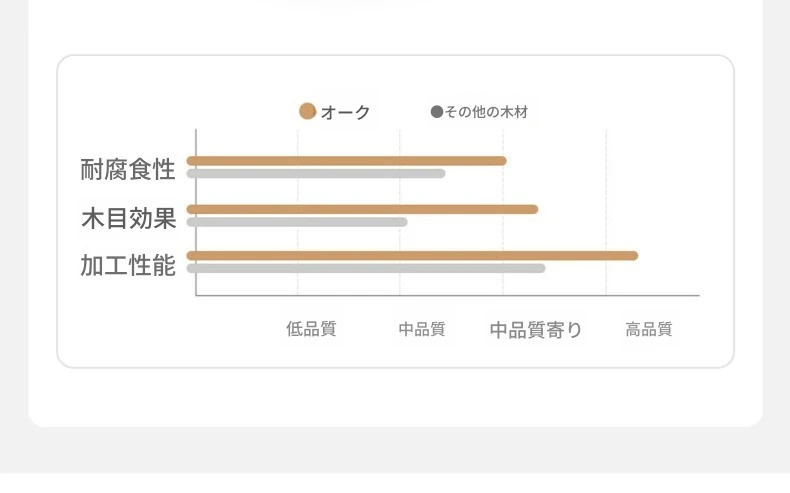Click the 加工性能 row label
Viewport: 790px width, 493px height.
[128, 265]
